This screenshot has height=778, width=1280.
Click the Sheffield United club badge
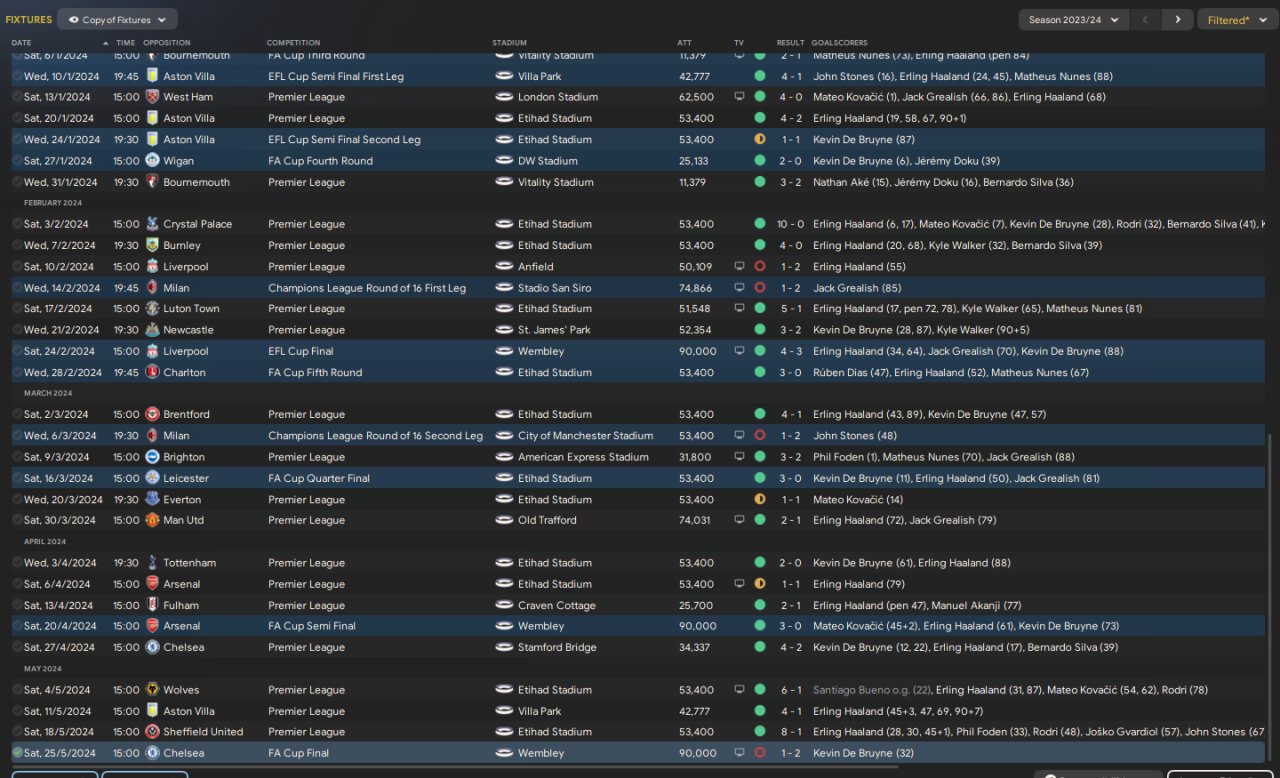(152, 732)
